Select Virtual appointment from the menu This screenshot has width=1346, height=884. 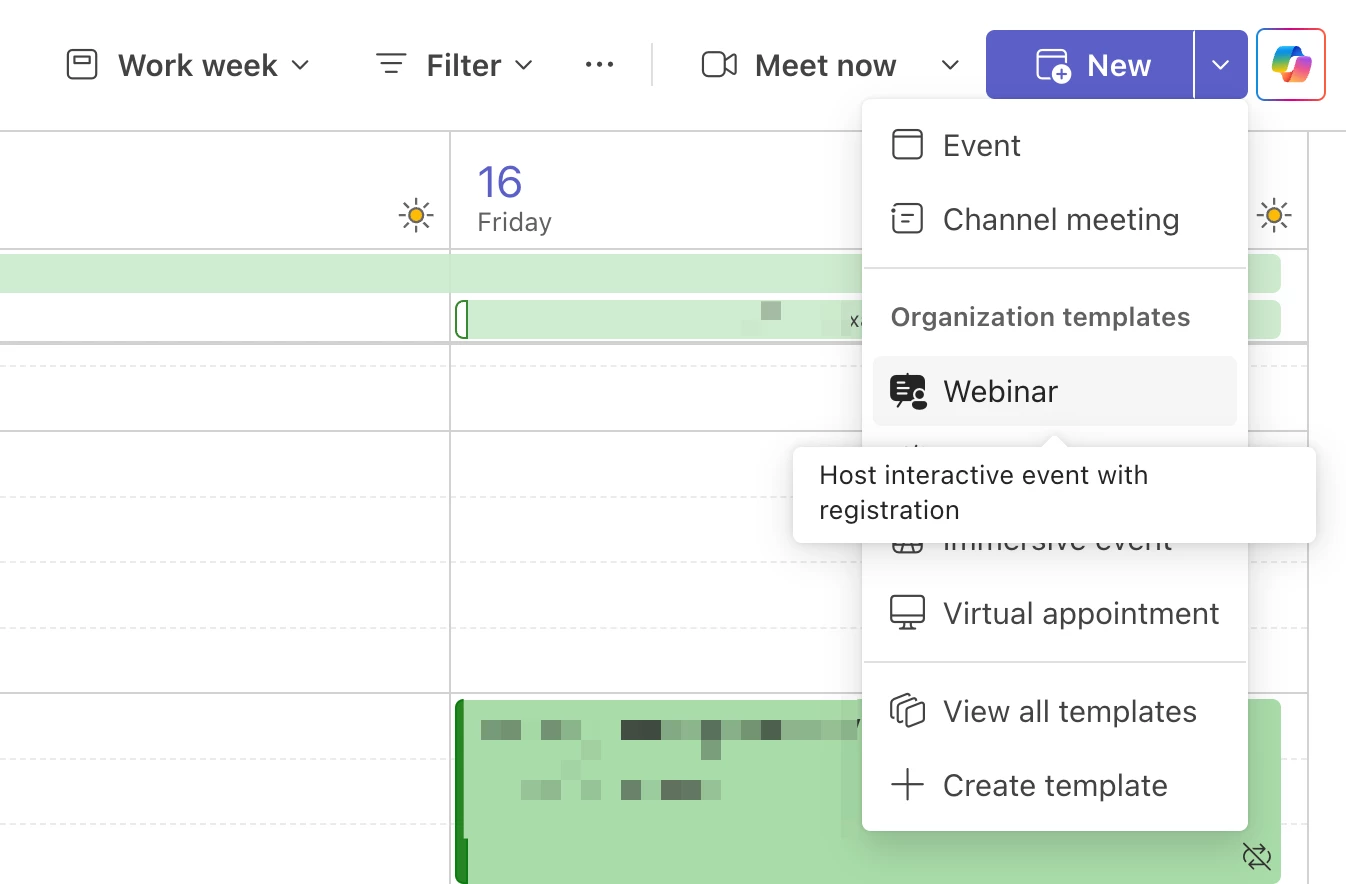pyautogui.click(x=1080, y=613)
